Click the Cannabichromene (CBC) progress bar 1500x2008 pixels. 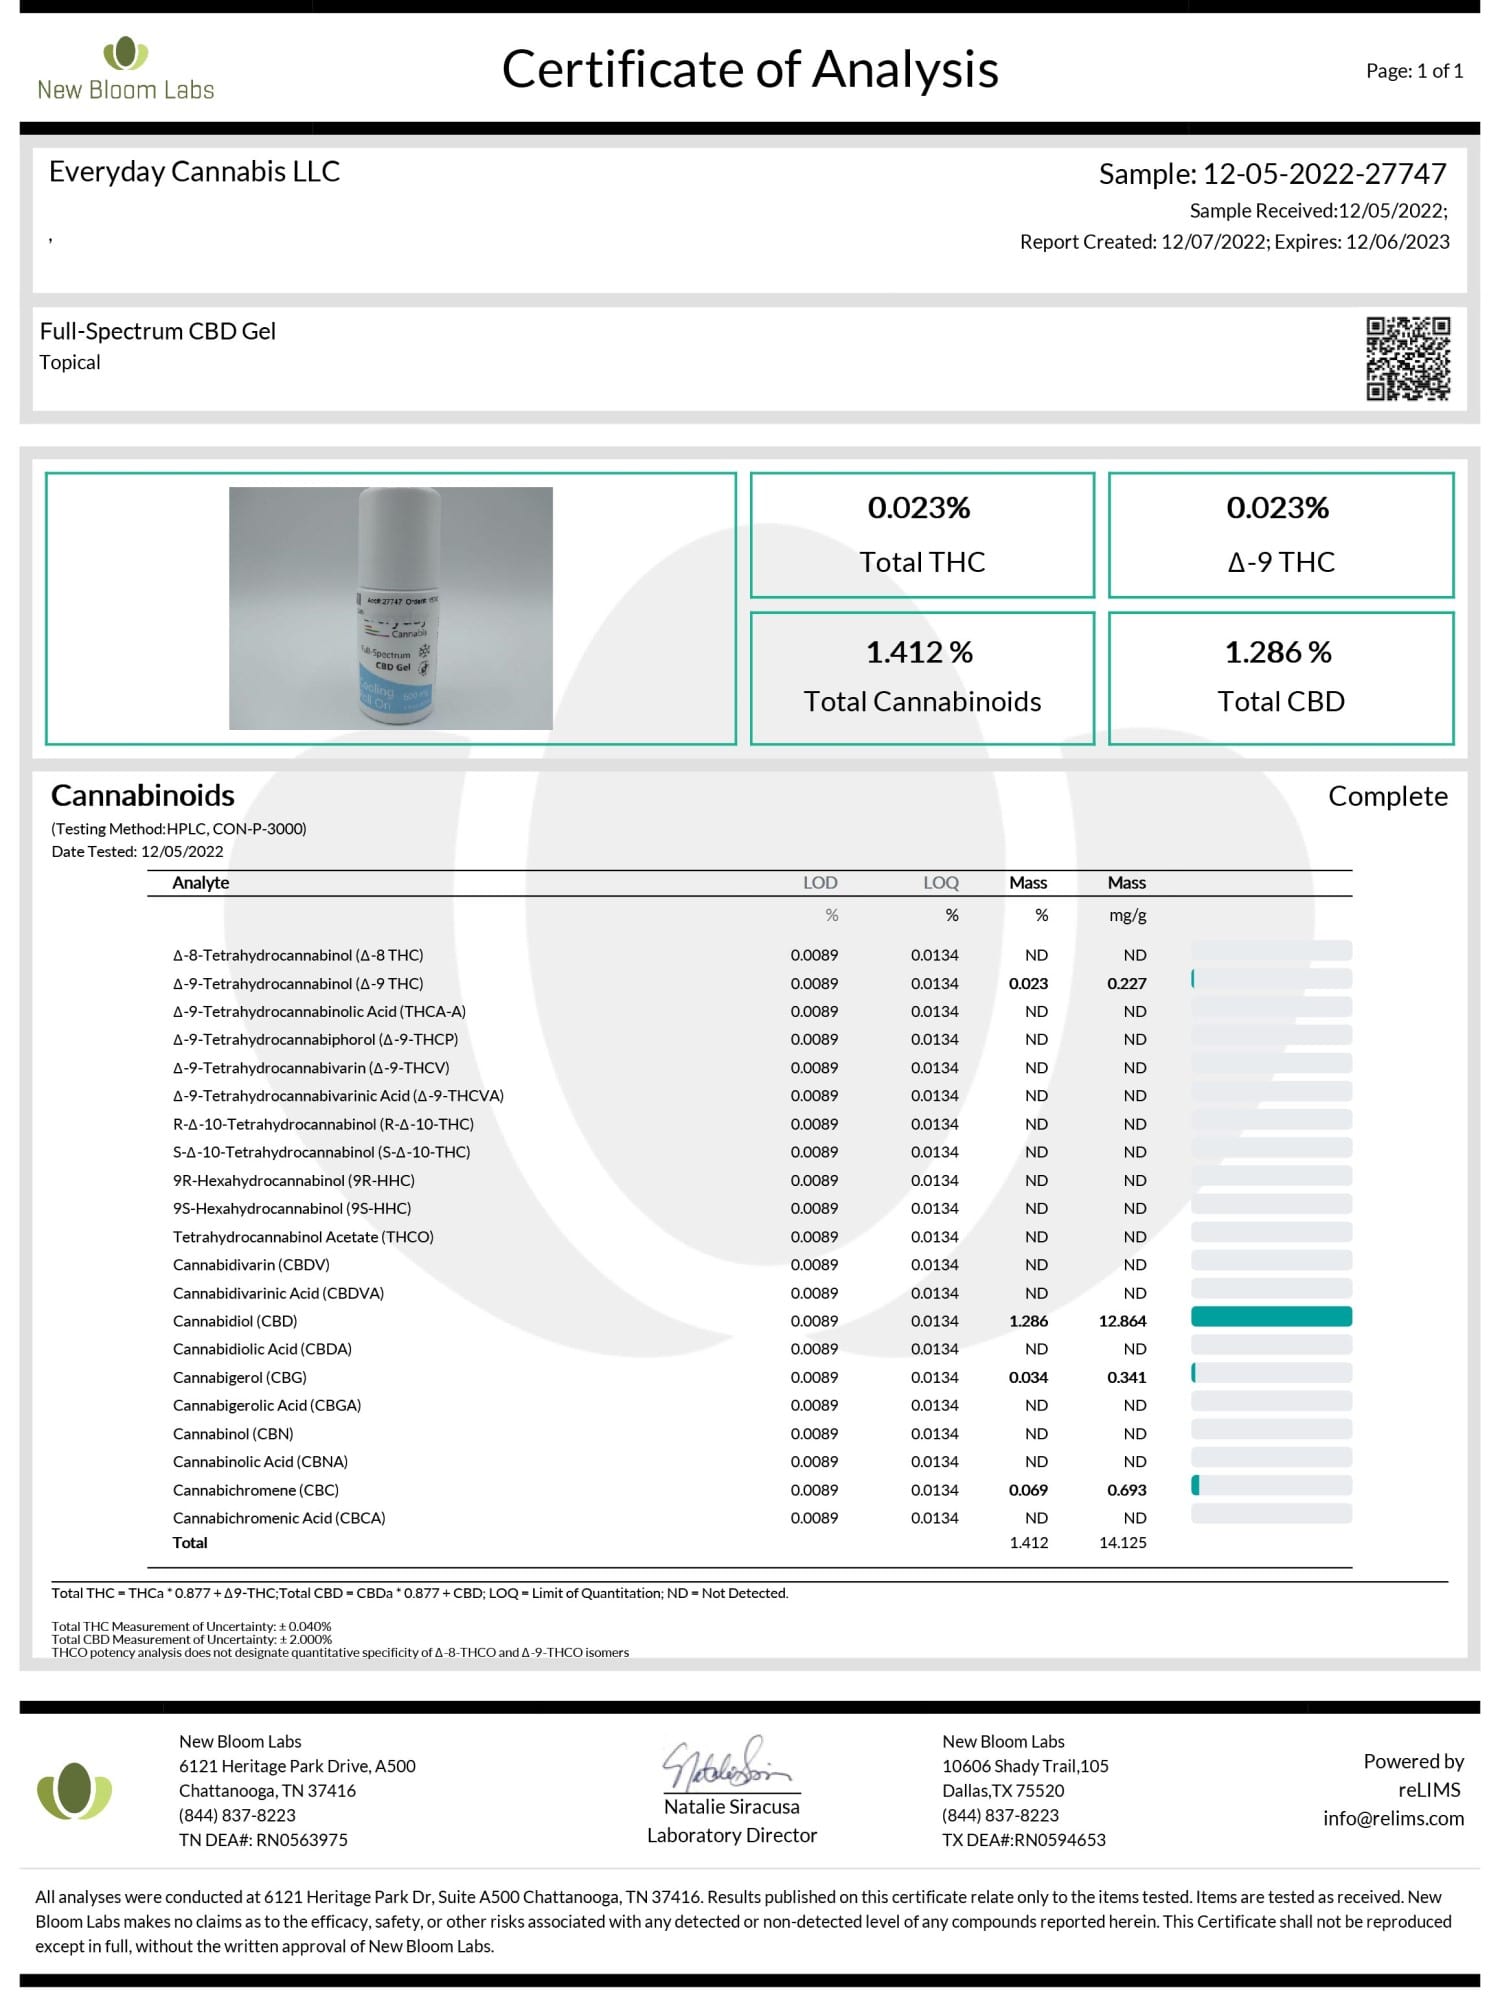(x=1271, y=1486)
